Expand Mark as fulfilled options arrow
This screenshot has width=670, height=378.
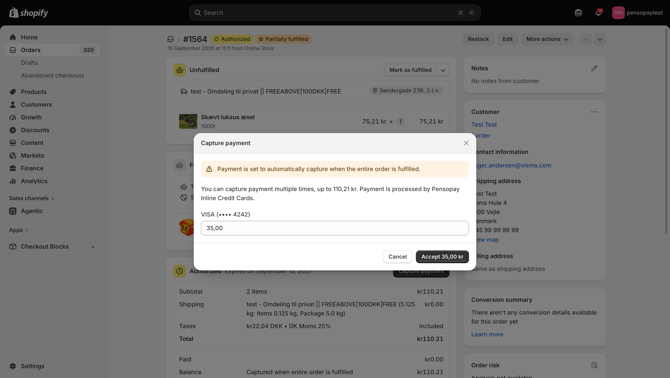pos(443,70)
